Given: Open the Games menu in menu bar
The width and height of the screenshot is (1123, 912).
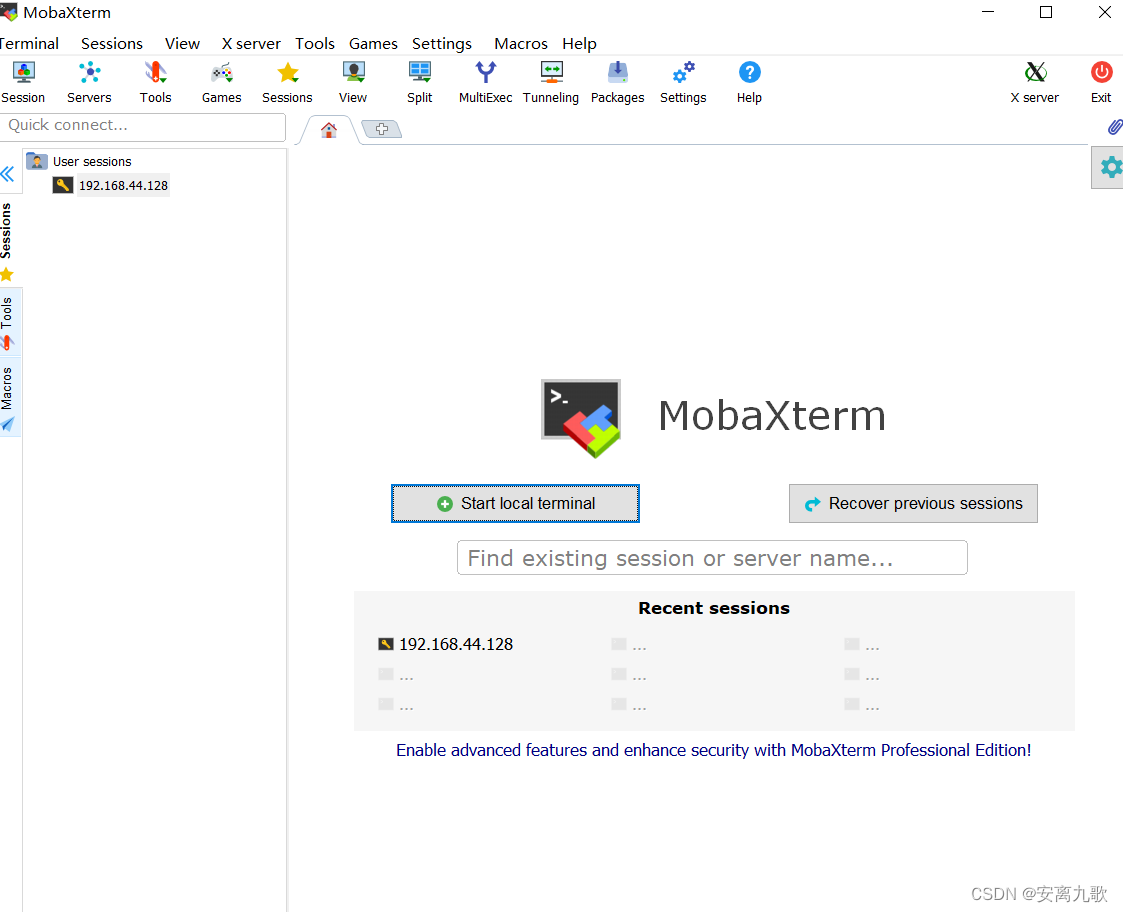Looking at the screenshot, I should [373, 44].
